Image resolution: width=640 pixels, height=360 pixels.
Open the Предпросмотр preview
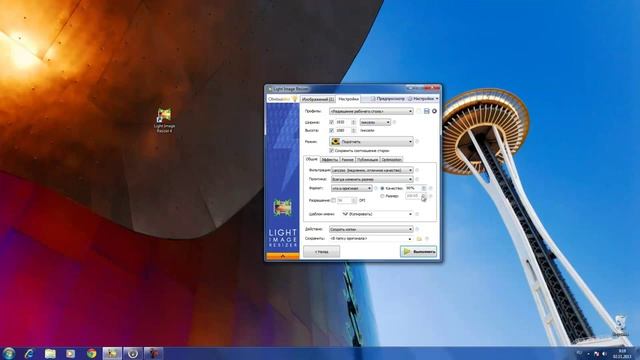(387, 99)
